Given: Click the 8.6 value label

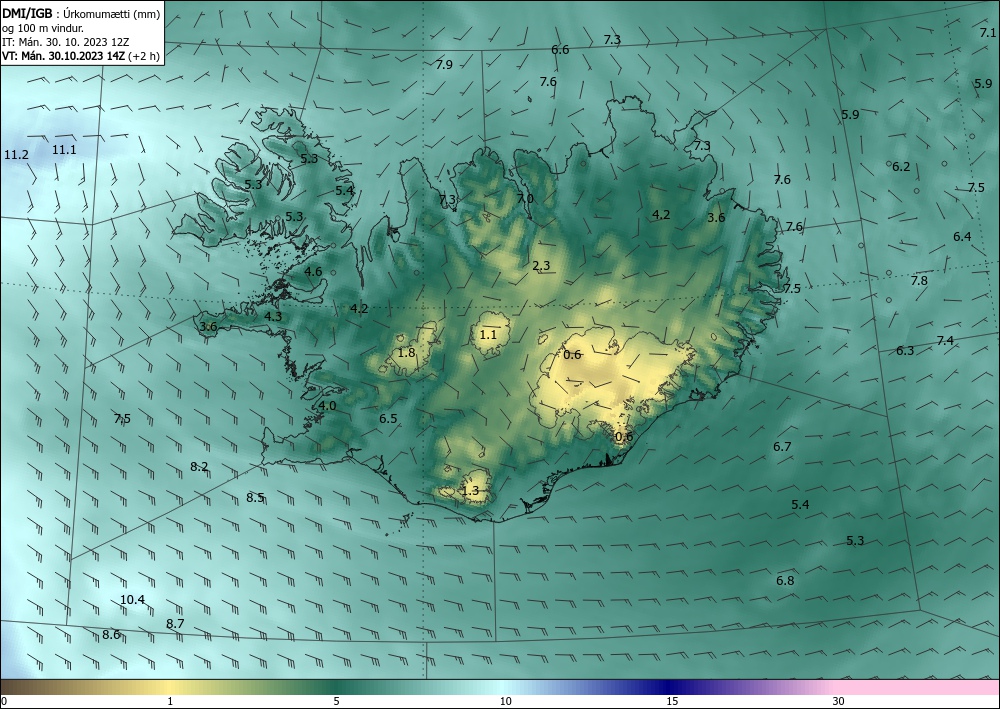Looking at the screenshot, I should click(111, 634).
